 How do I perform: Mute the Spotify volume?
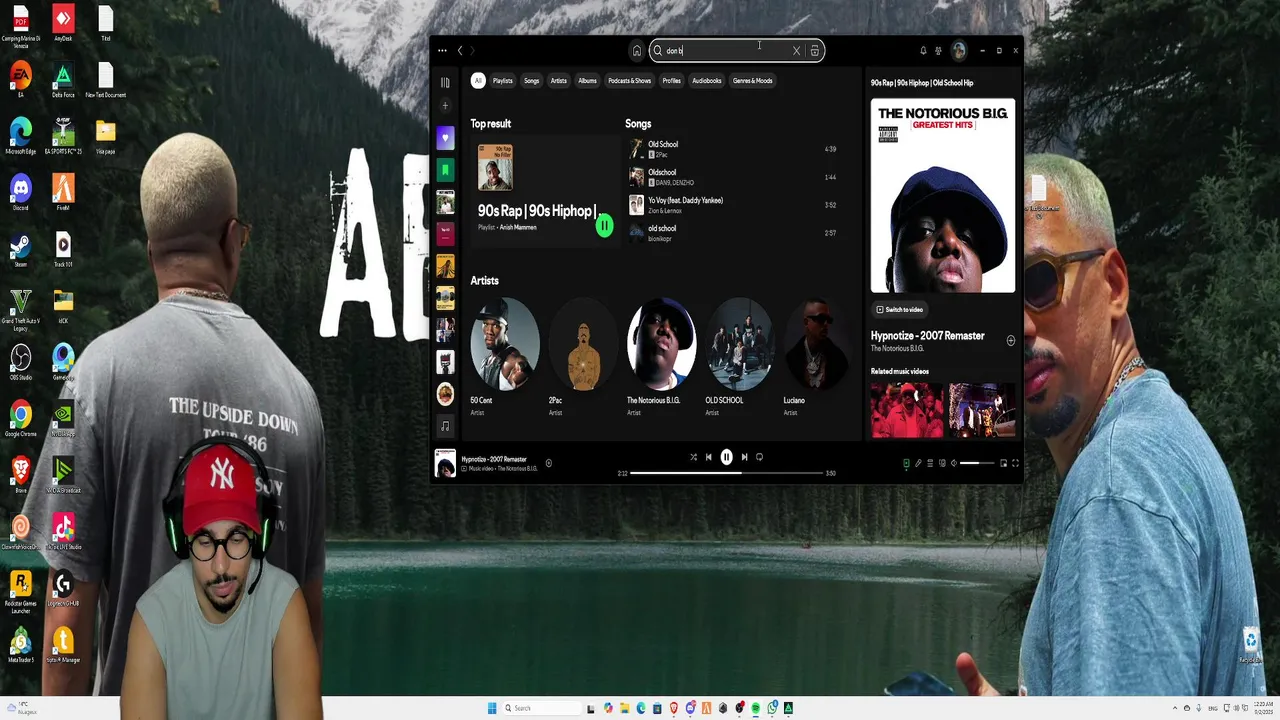click(x=954, y=463)
